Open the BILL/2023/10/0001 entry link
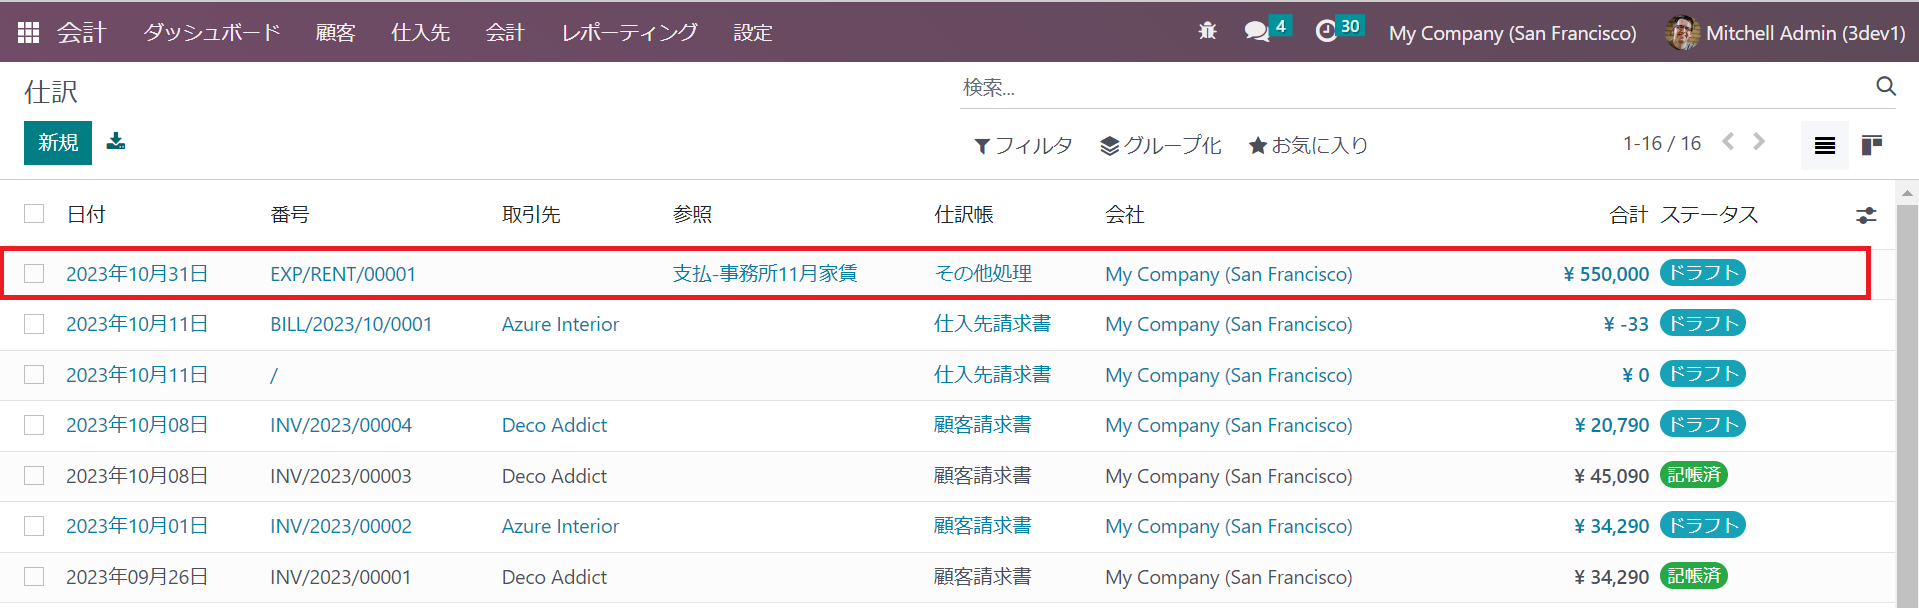 [x=351, y=324]
